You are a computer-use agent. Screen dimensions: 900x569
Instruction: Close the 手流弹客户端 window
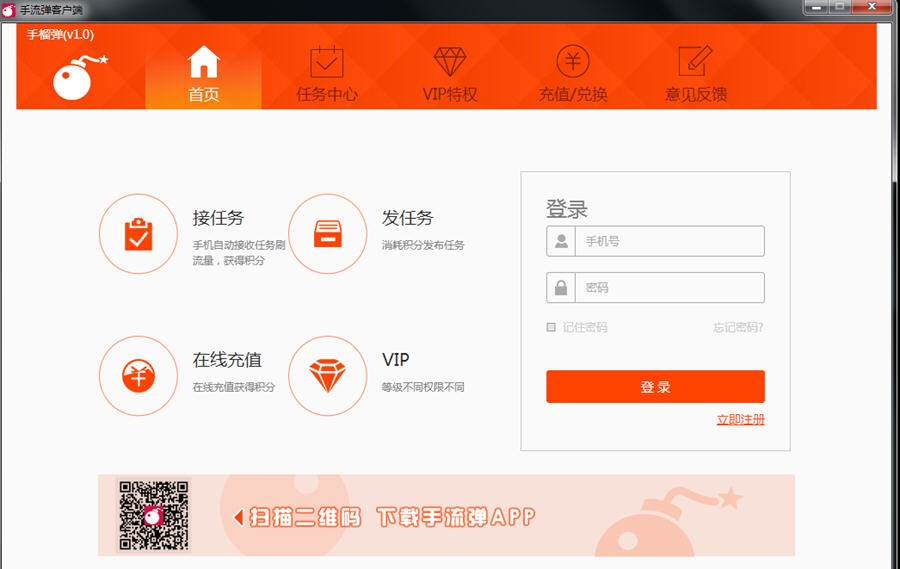coord(871,7)
